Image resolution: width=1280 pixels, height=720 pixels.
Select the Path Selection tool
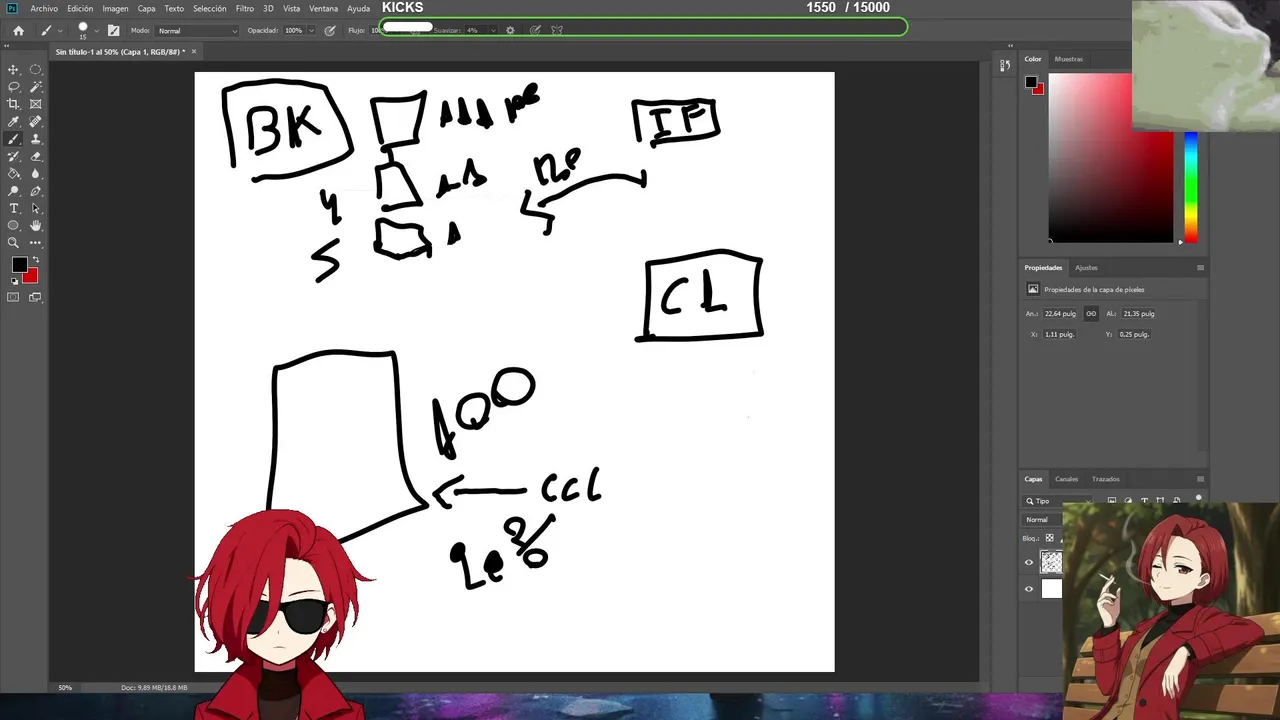tap(36, 208)
